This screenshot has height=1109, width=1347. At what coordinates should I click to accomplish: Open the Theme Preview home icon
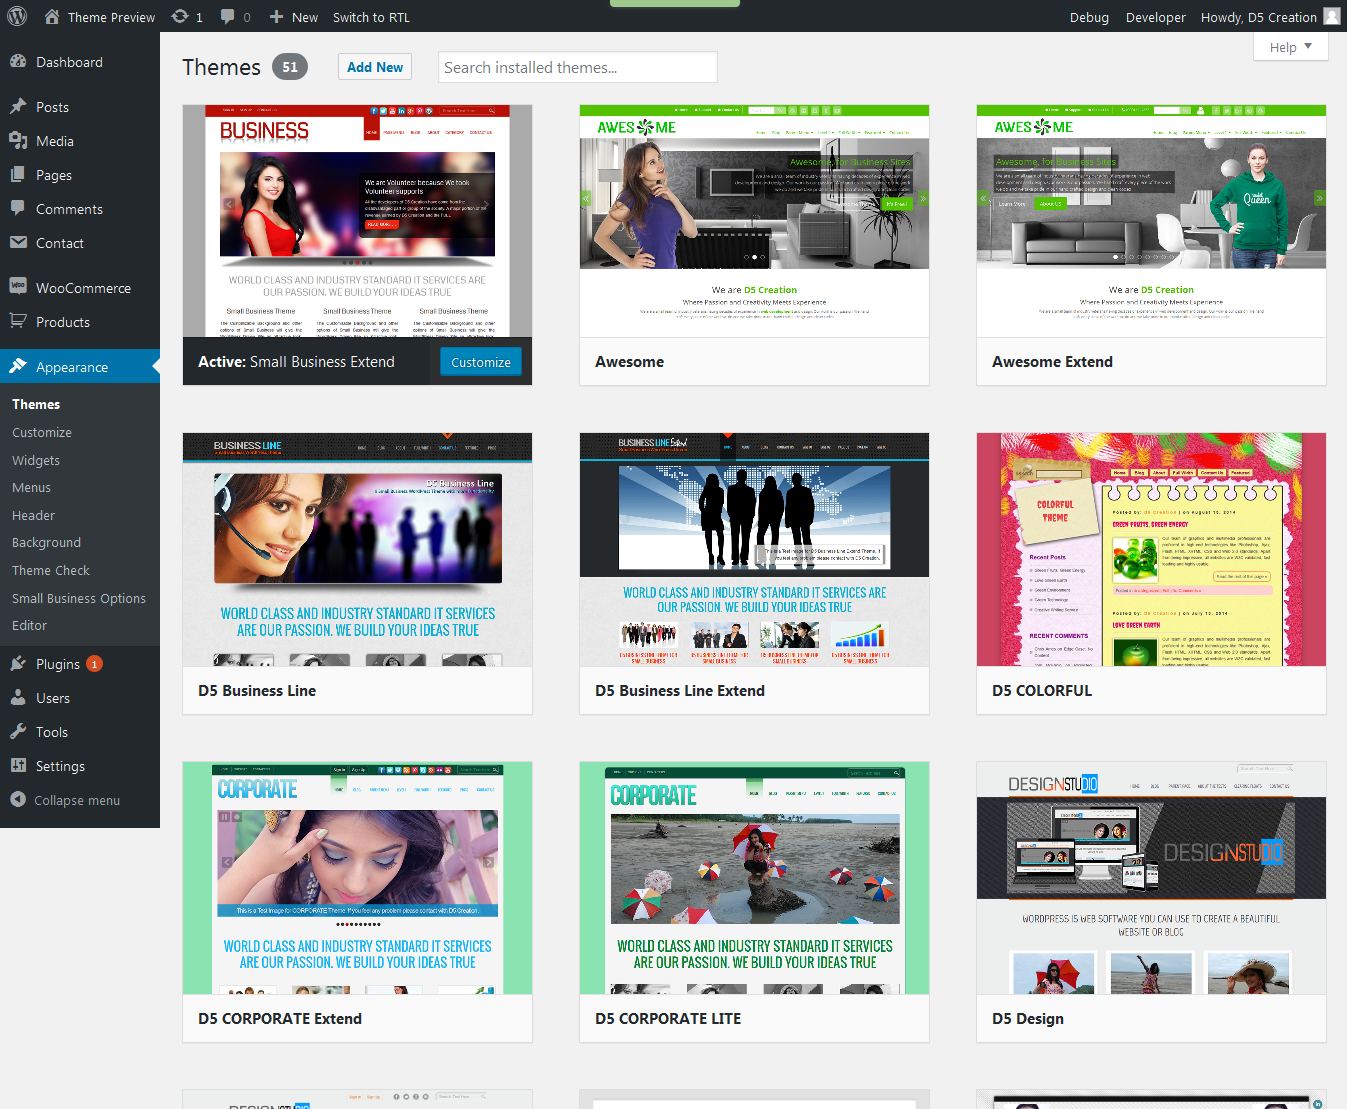pyautogui.click(x=52, y=16)
